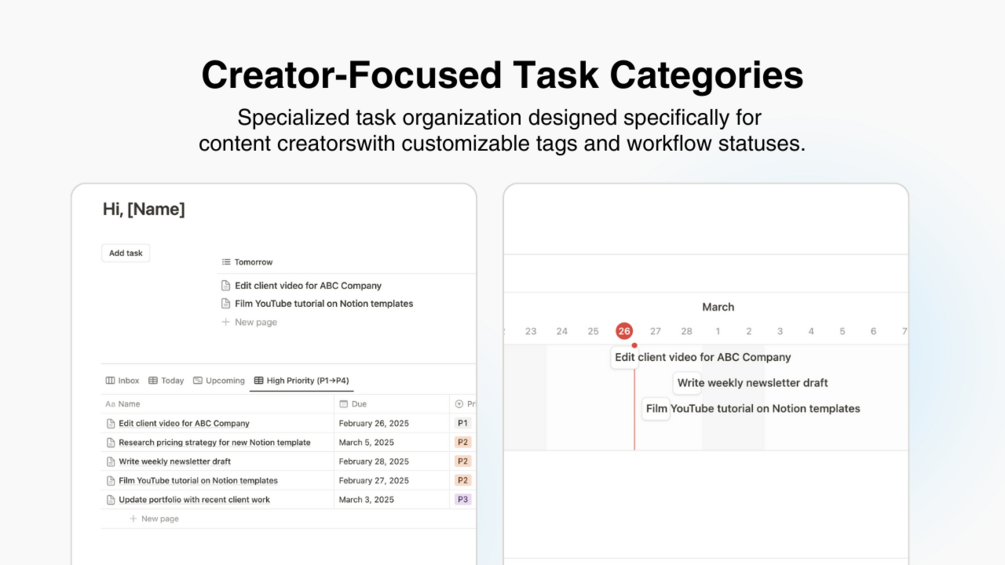This screenshot has width=1005, height=565.
Task: Click New page below the priority table
Action: pos(160,519)
